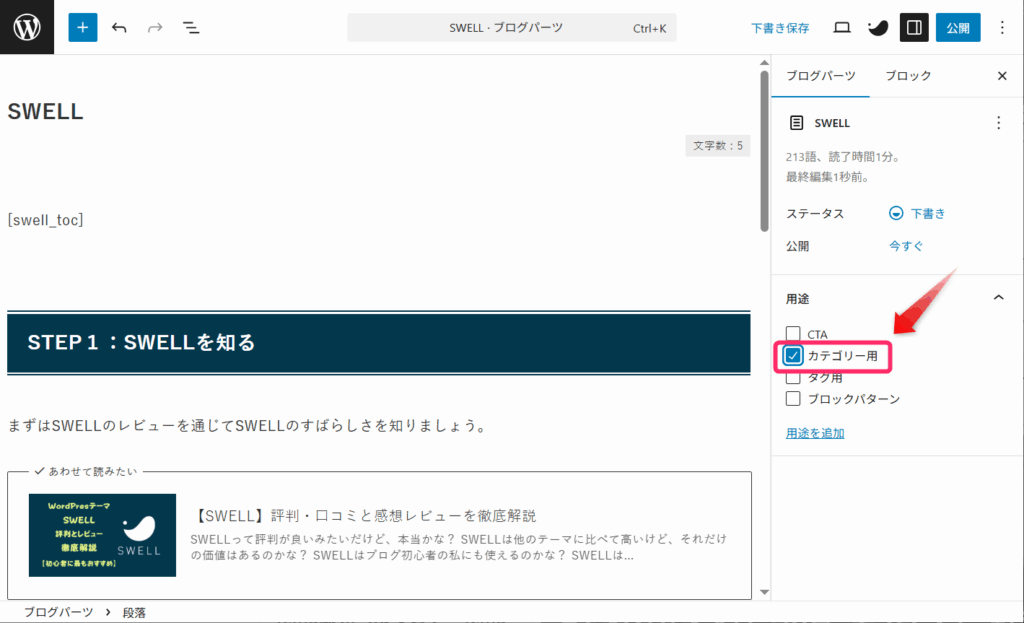Screen dimensions: 1024x623
Task: Select the [swell_toc] shortcode block
Action: (45, 220)
